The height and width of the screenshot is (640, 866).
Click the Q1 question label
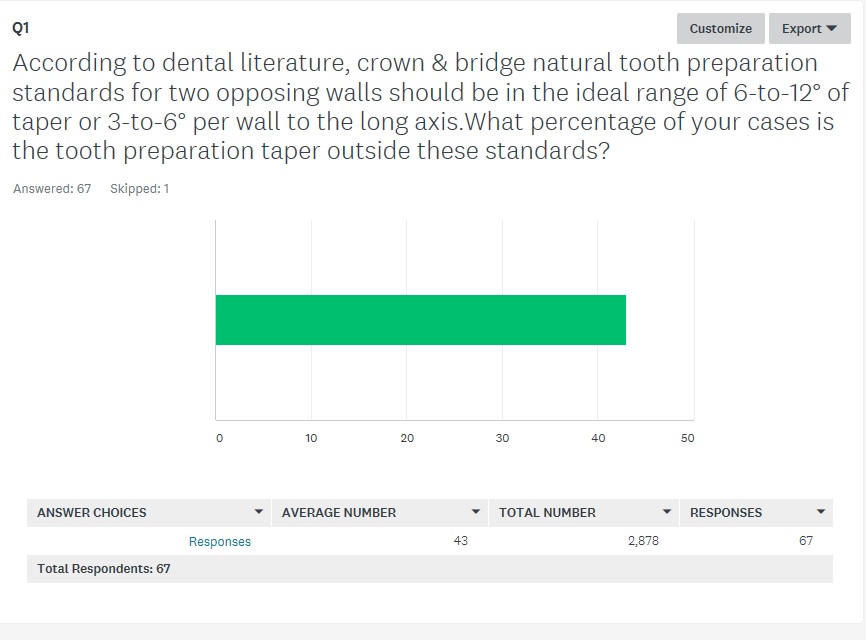click(x=21, y=29)
